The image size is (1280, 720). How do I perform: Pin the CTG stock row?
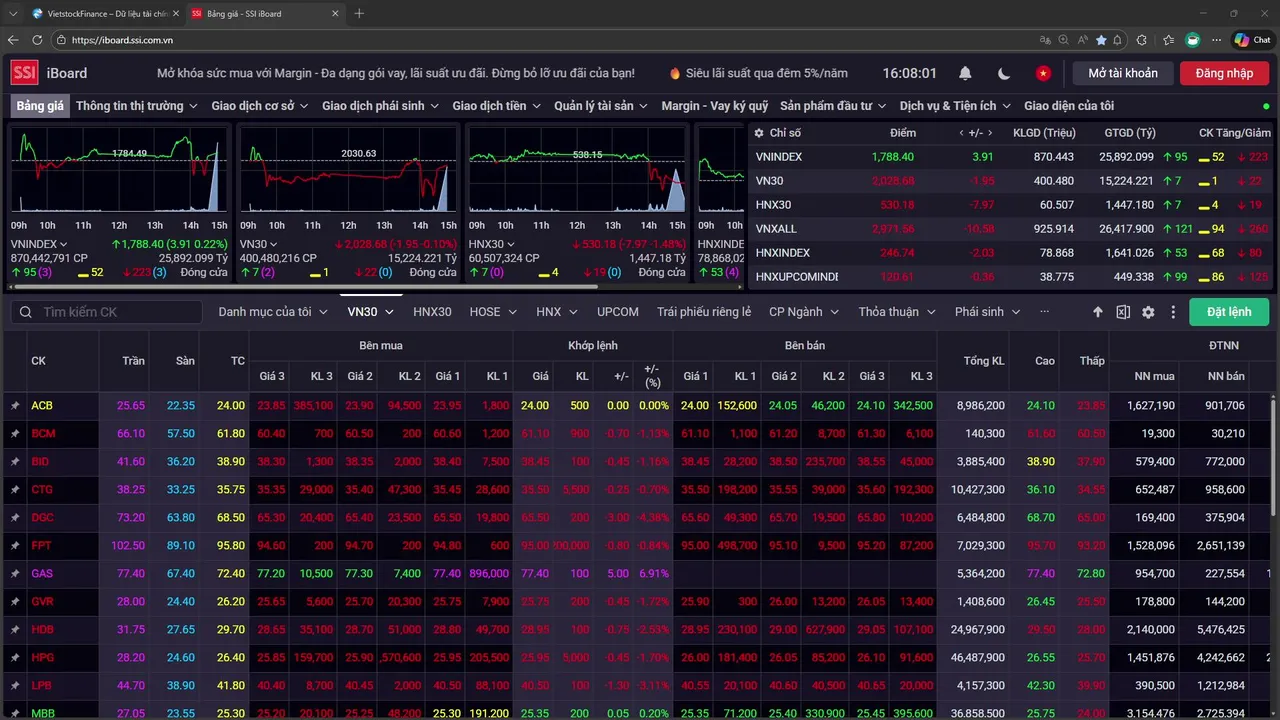pos(15,490)
